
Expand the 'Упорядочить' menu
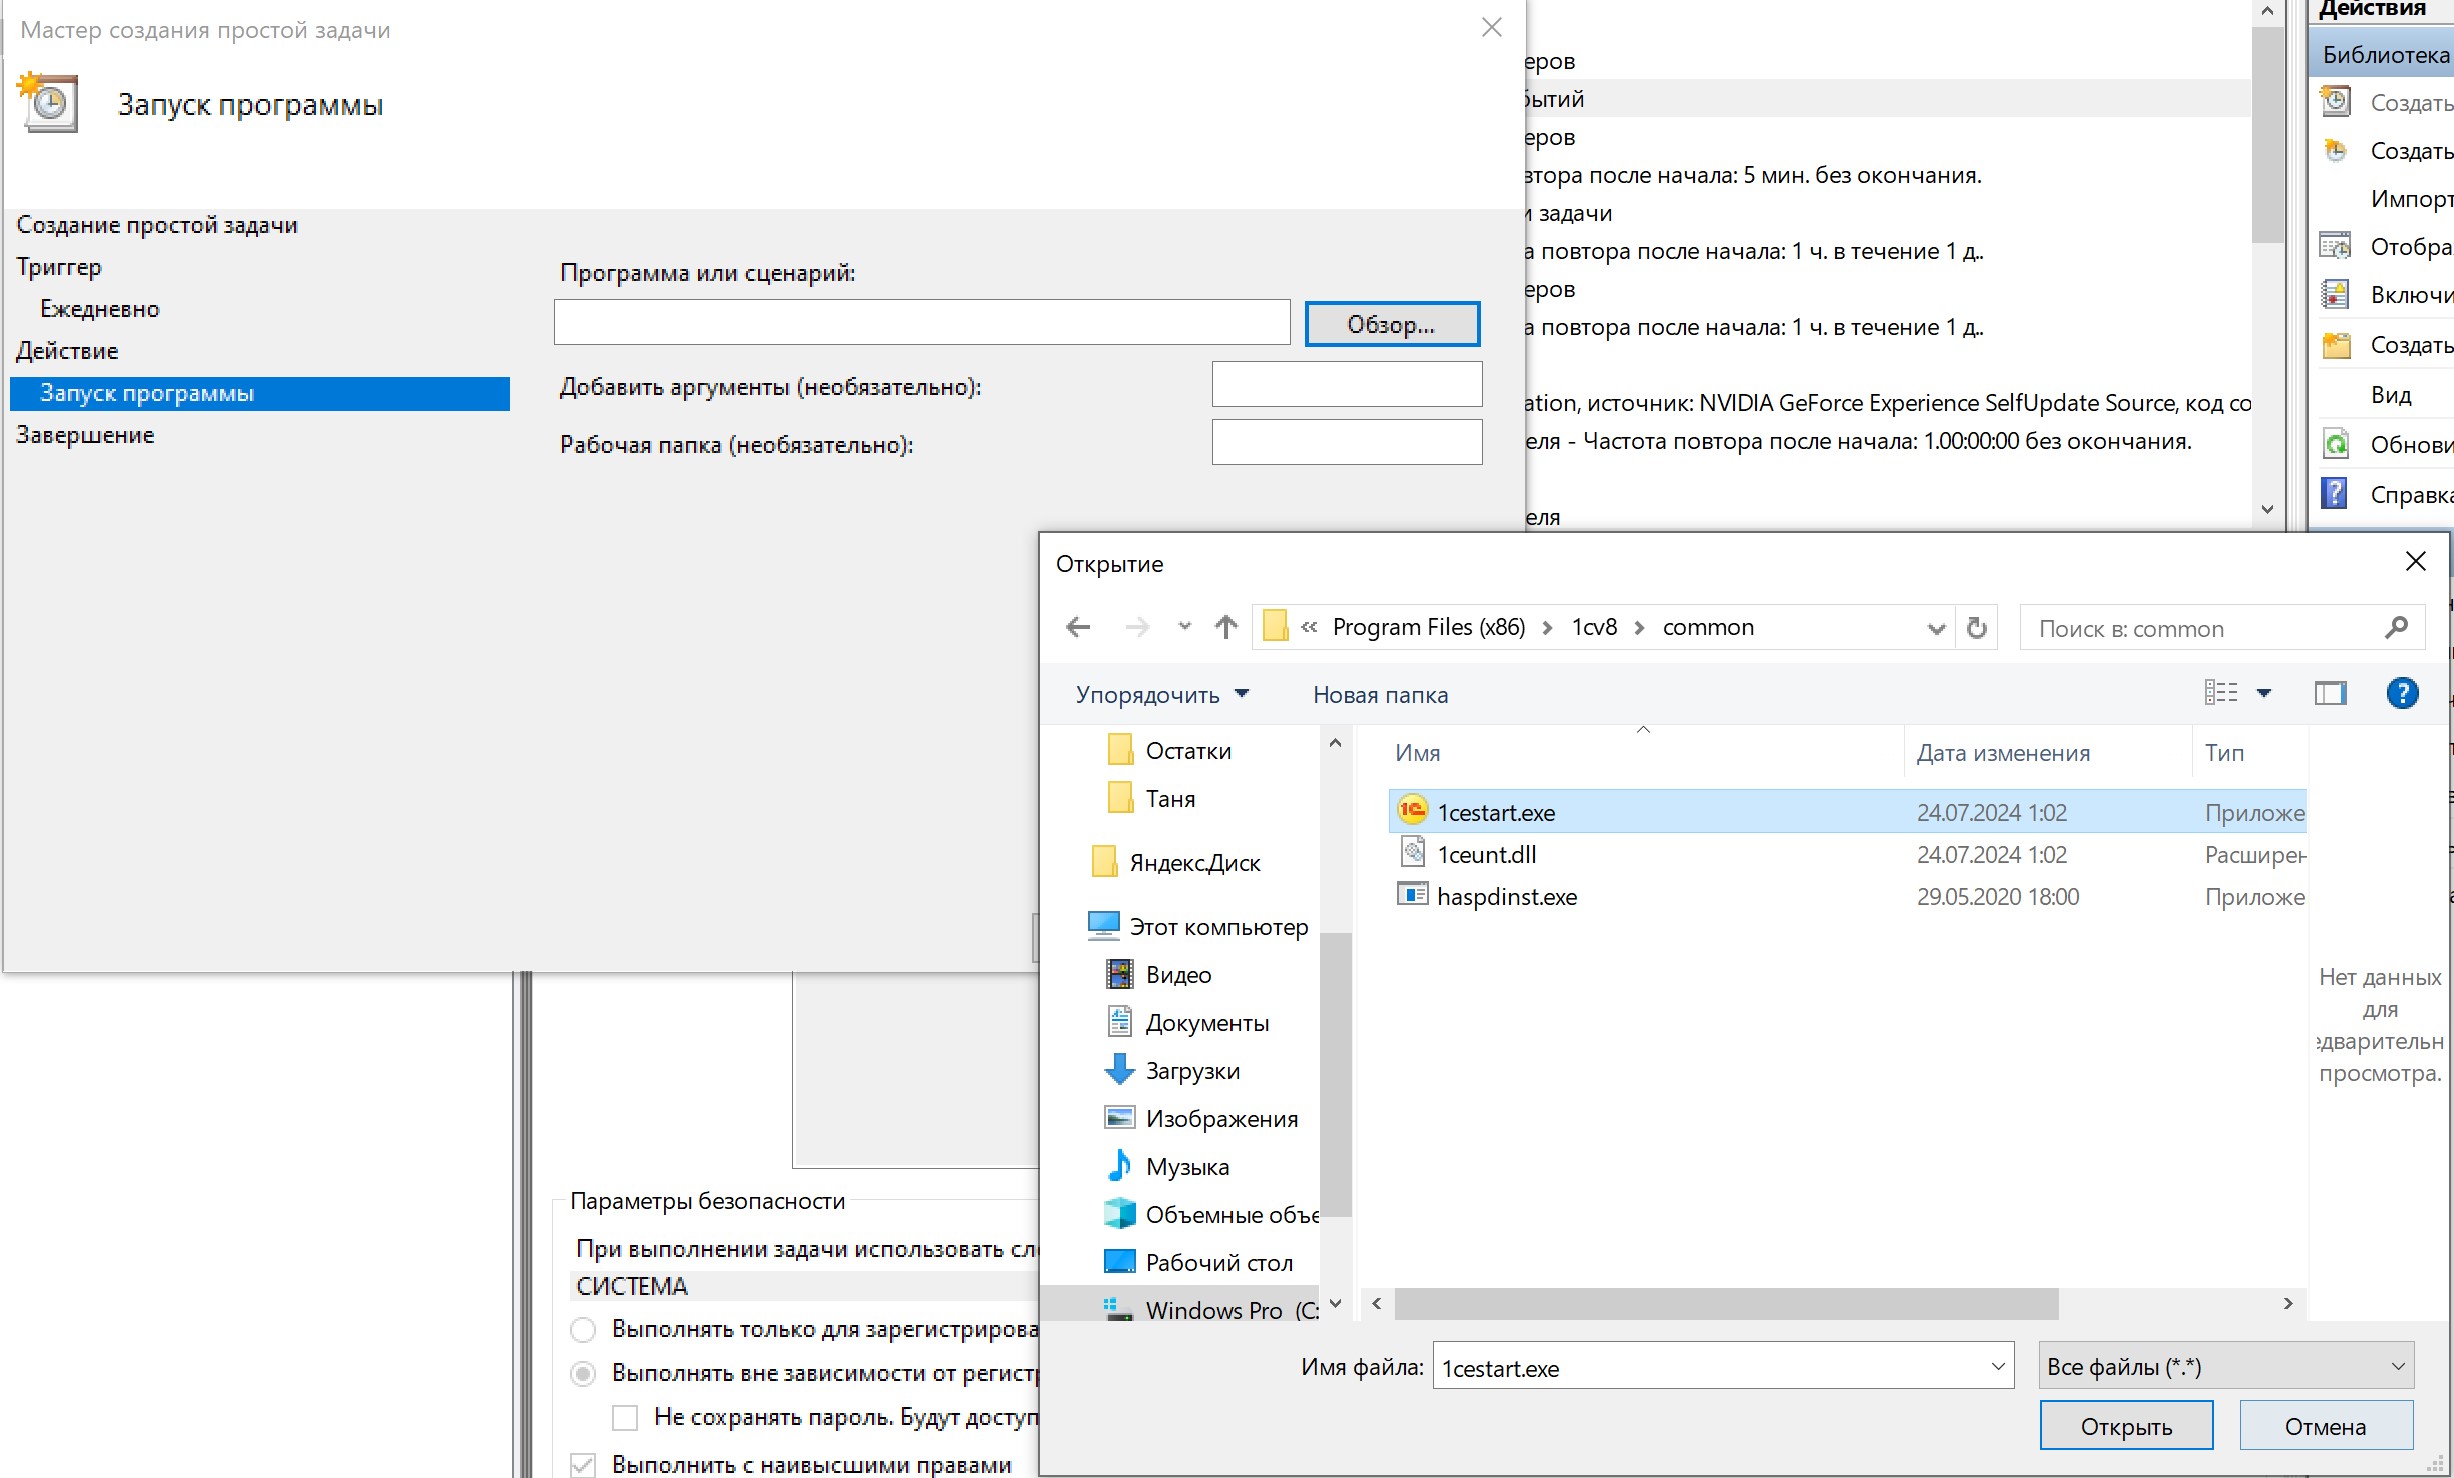tap(1162, 694)
